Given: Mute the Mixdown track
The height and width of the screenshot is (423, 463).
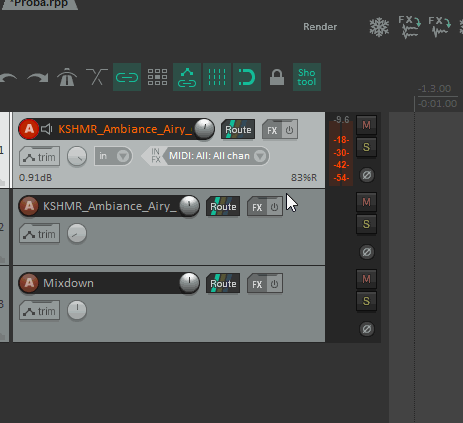Looking at the screenshot, I should pos(366,279).
